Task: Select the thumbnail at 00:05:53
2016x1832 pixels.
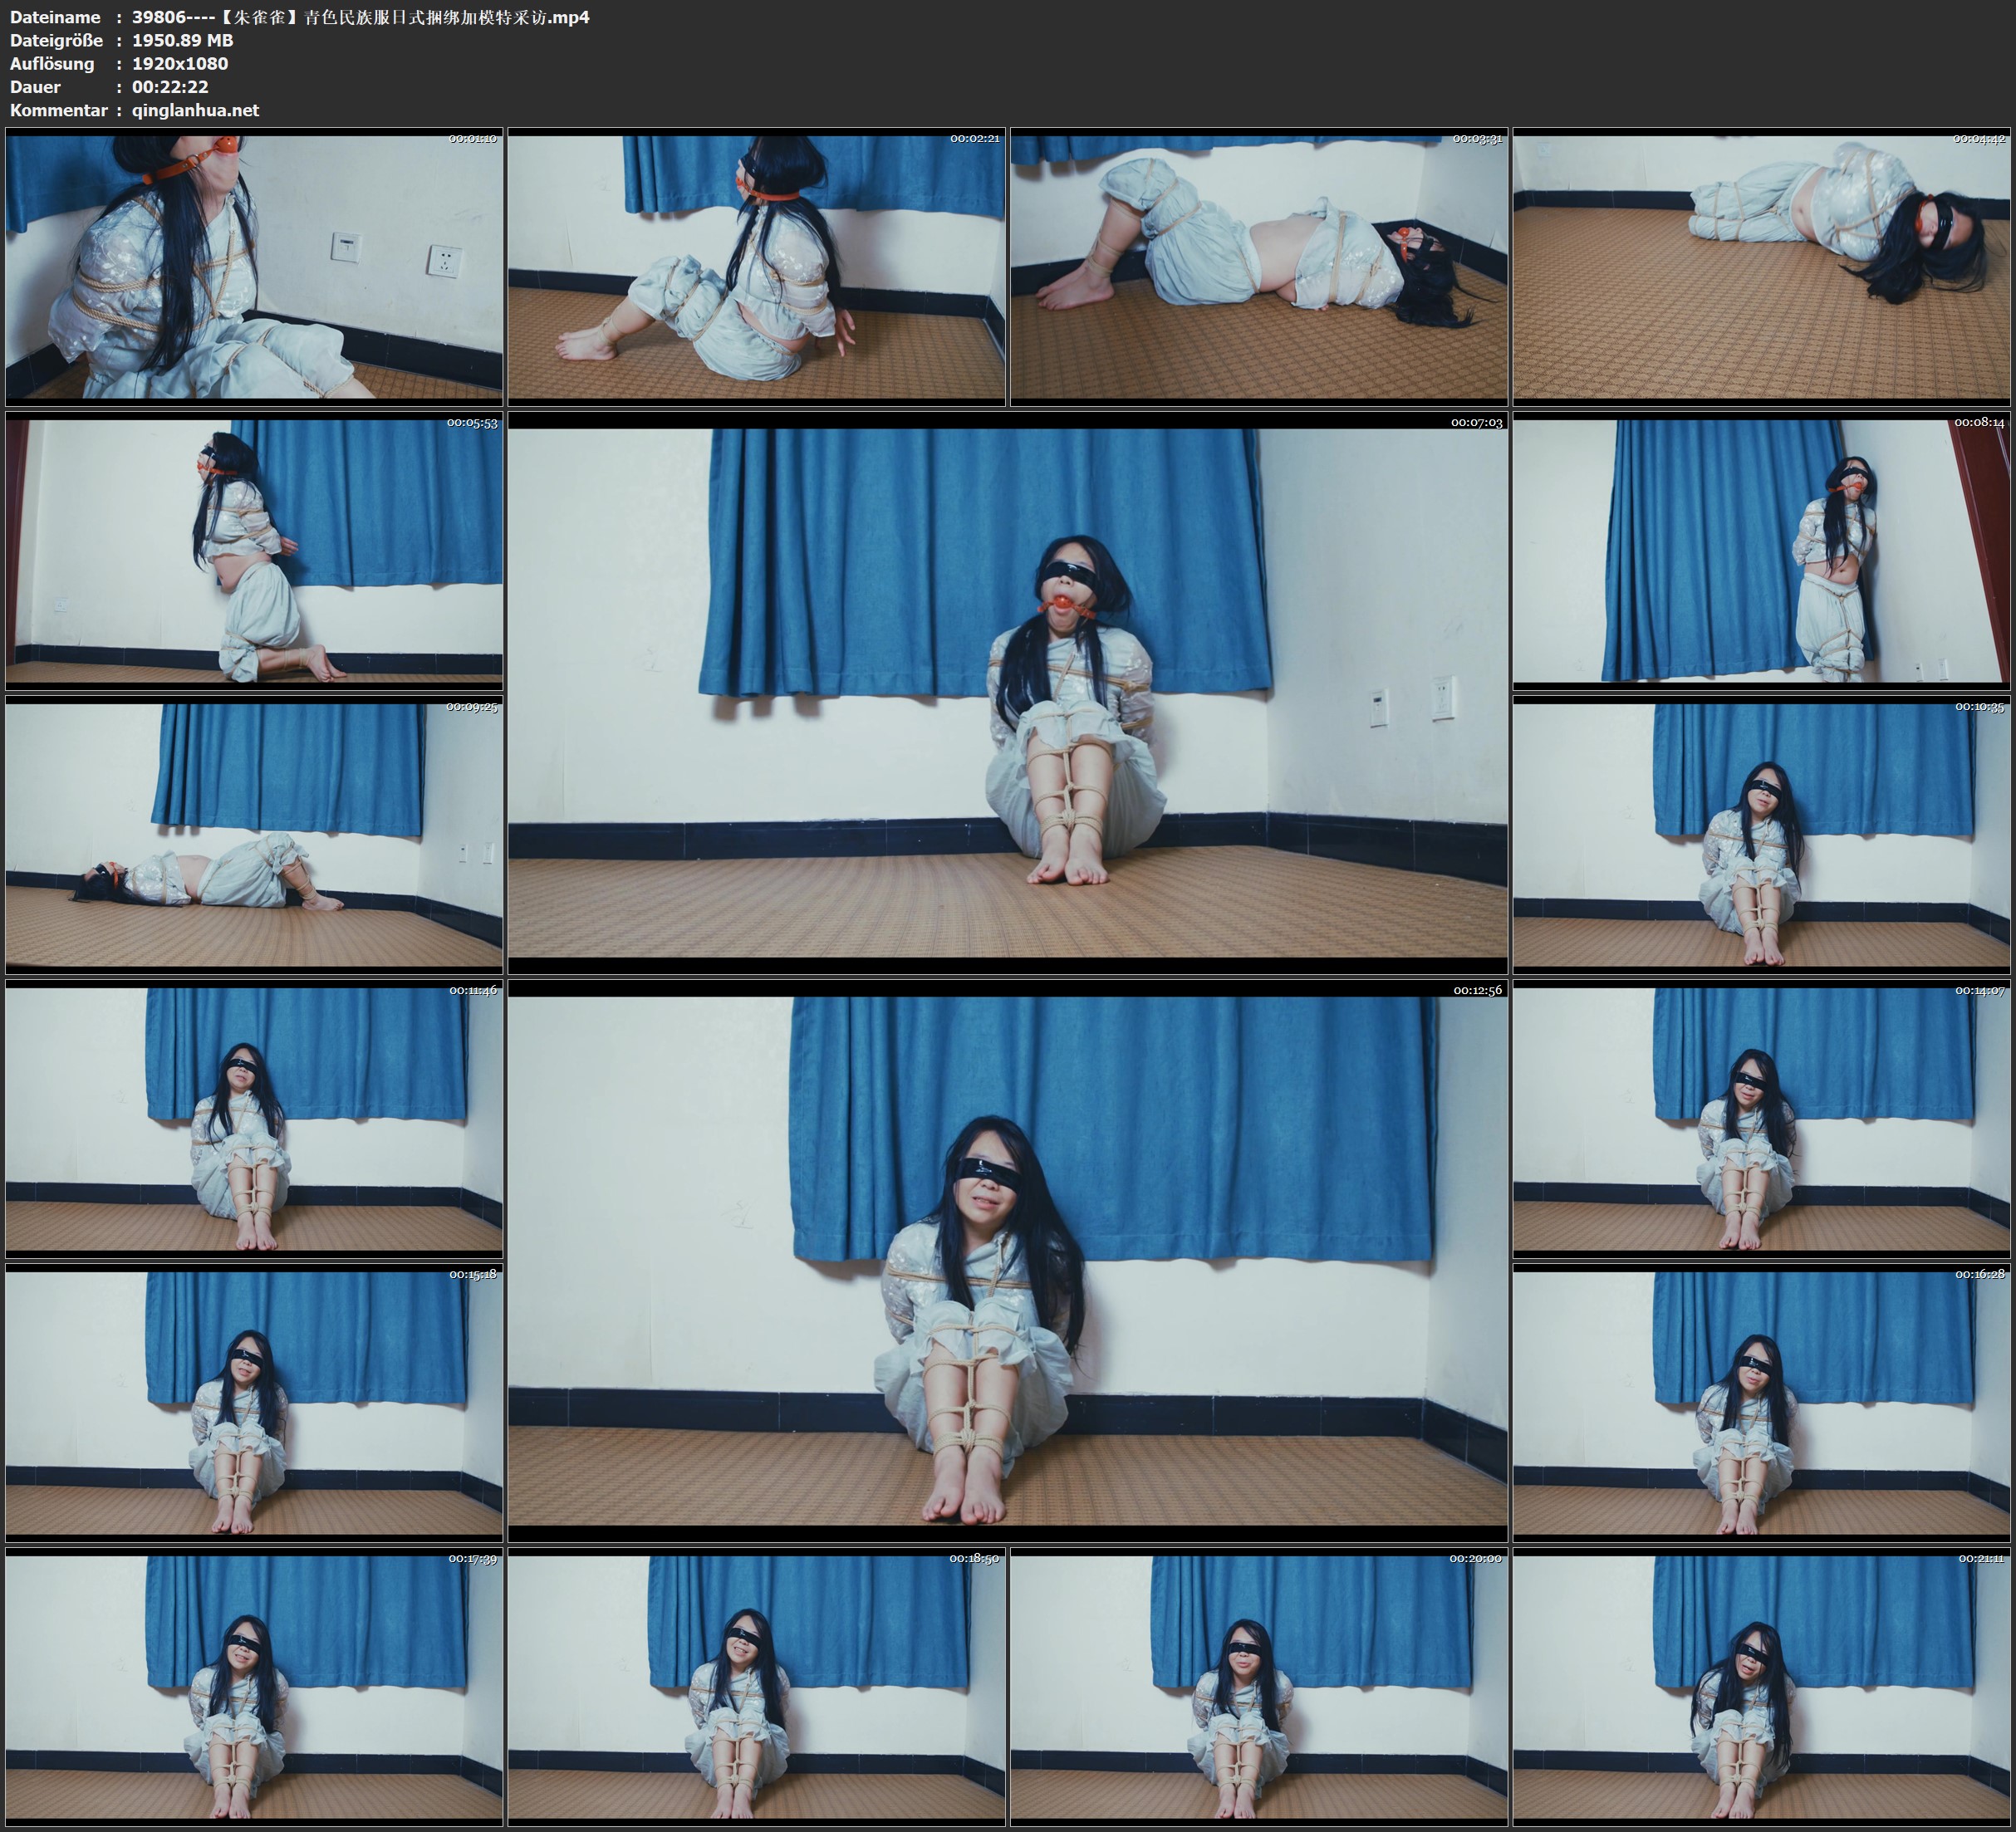Action: click(x=254, y=551)
